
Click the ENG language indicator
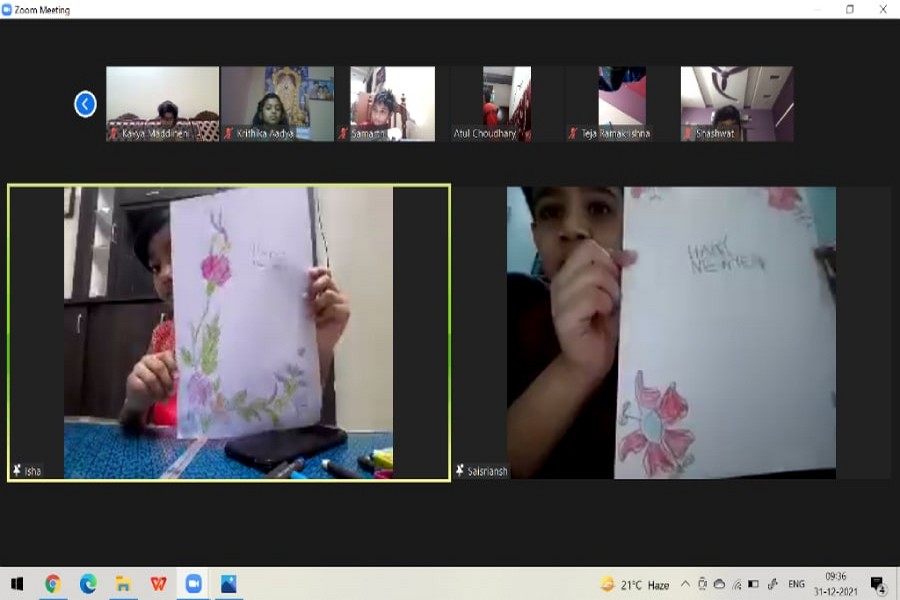coord(796,584)
